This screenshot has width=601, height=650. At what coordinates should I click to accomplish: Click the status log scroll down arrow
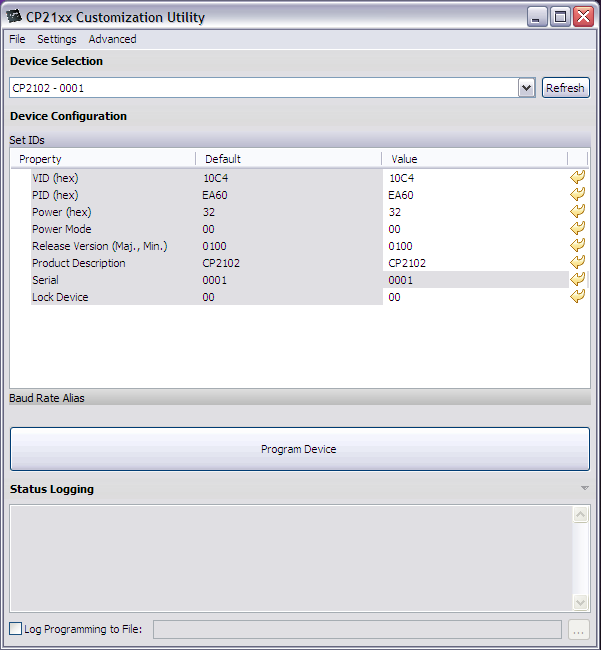click(580, 602)
